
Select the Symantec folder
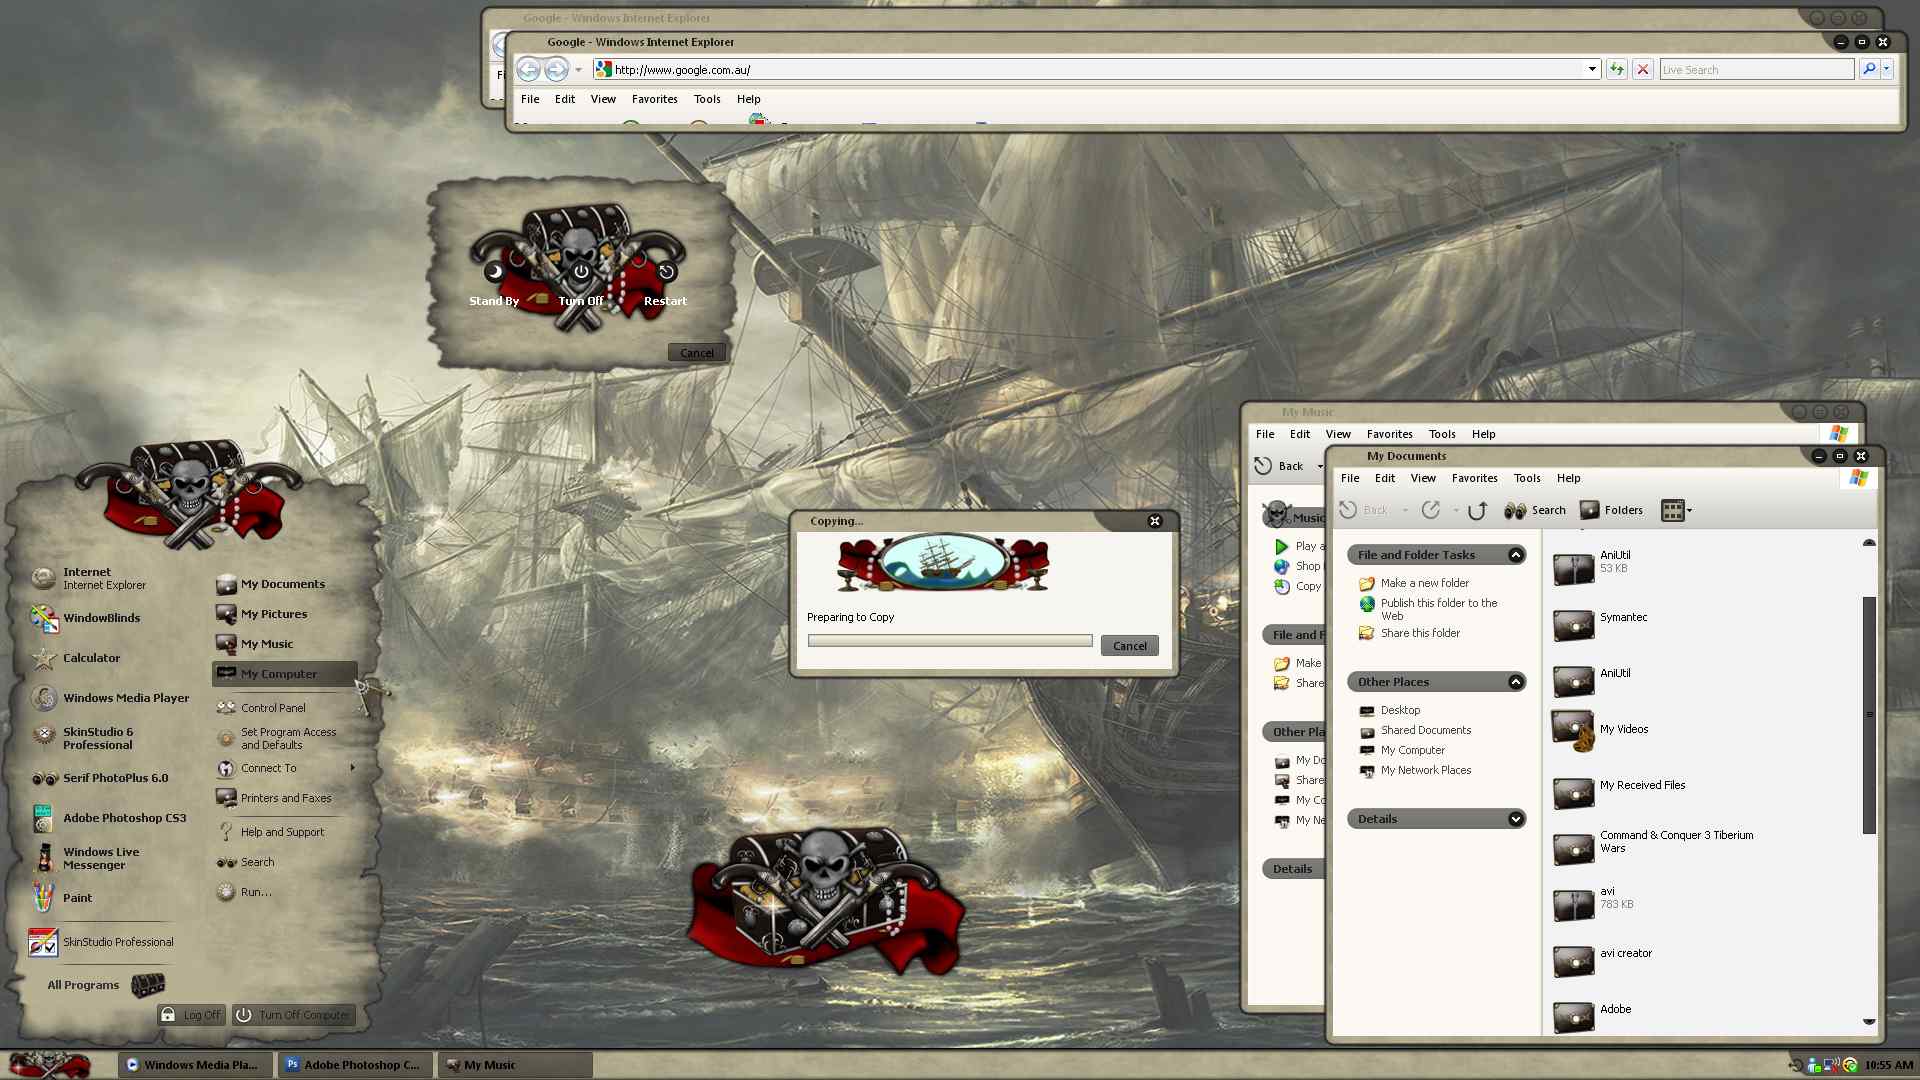(1600, 624)
